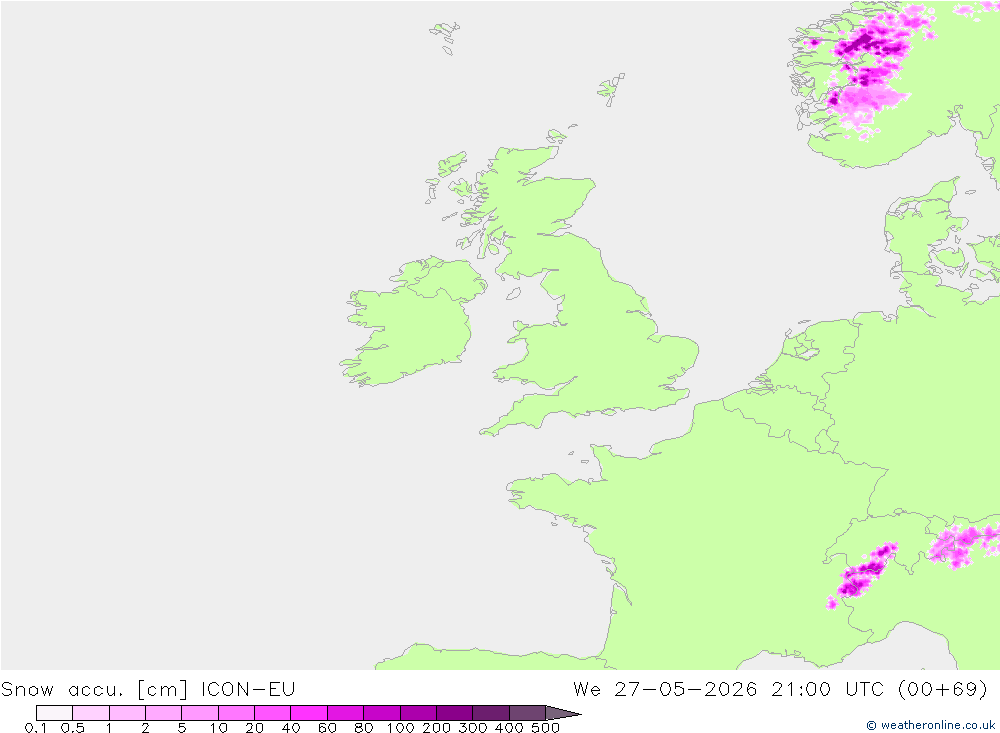Image resolution: width=1000 pixels, height=733 pixels.
Task: Click the "100" legend label
Action: [401, 728]
